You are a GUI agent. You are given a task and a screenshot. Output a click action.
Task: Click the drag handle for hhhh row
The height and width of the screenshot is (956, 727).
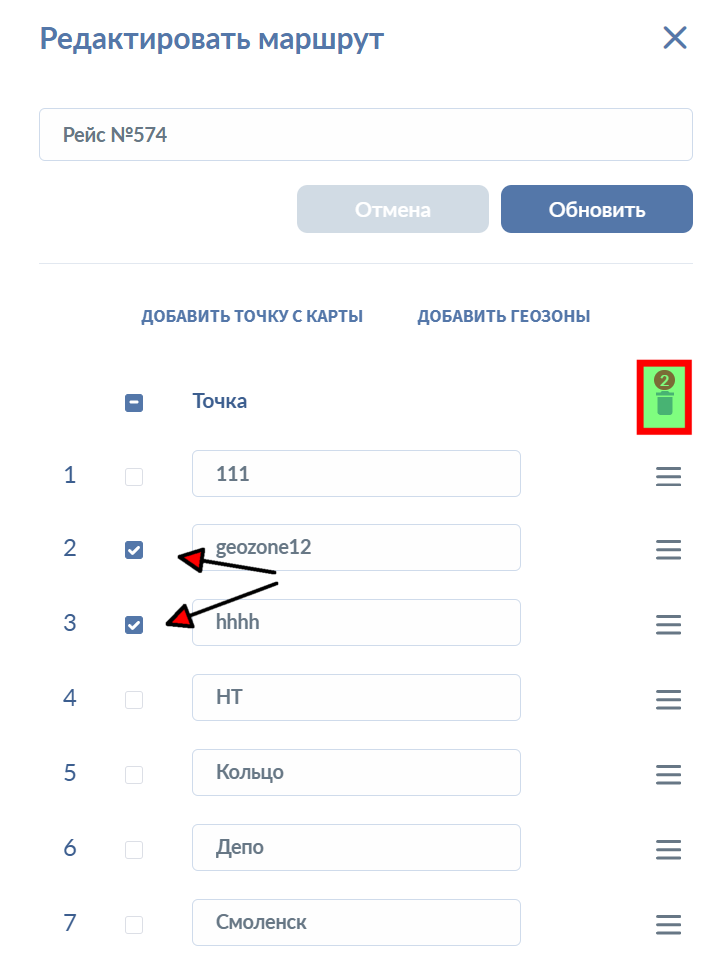pyautogui.click(x=668, y=624)
